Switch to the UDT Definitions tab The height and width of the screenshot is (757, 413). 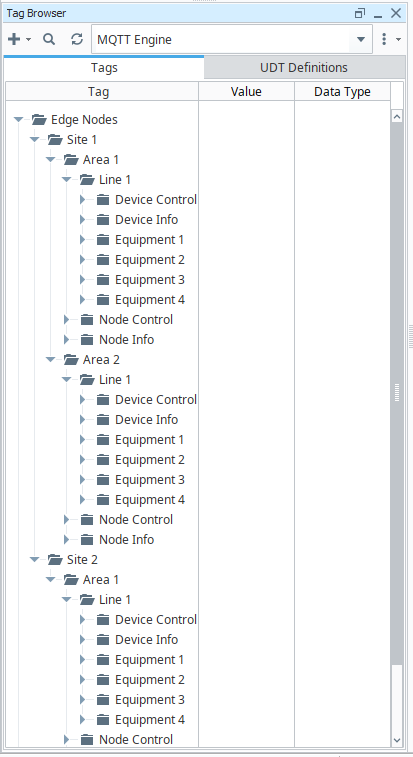304,67
